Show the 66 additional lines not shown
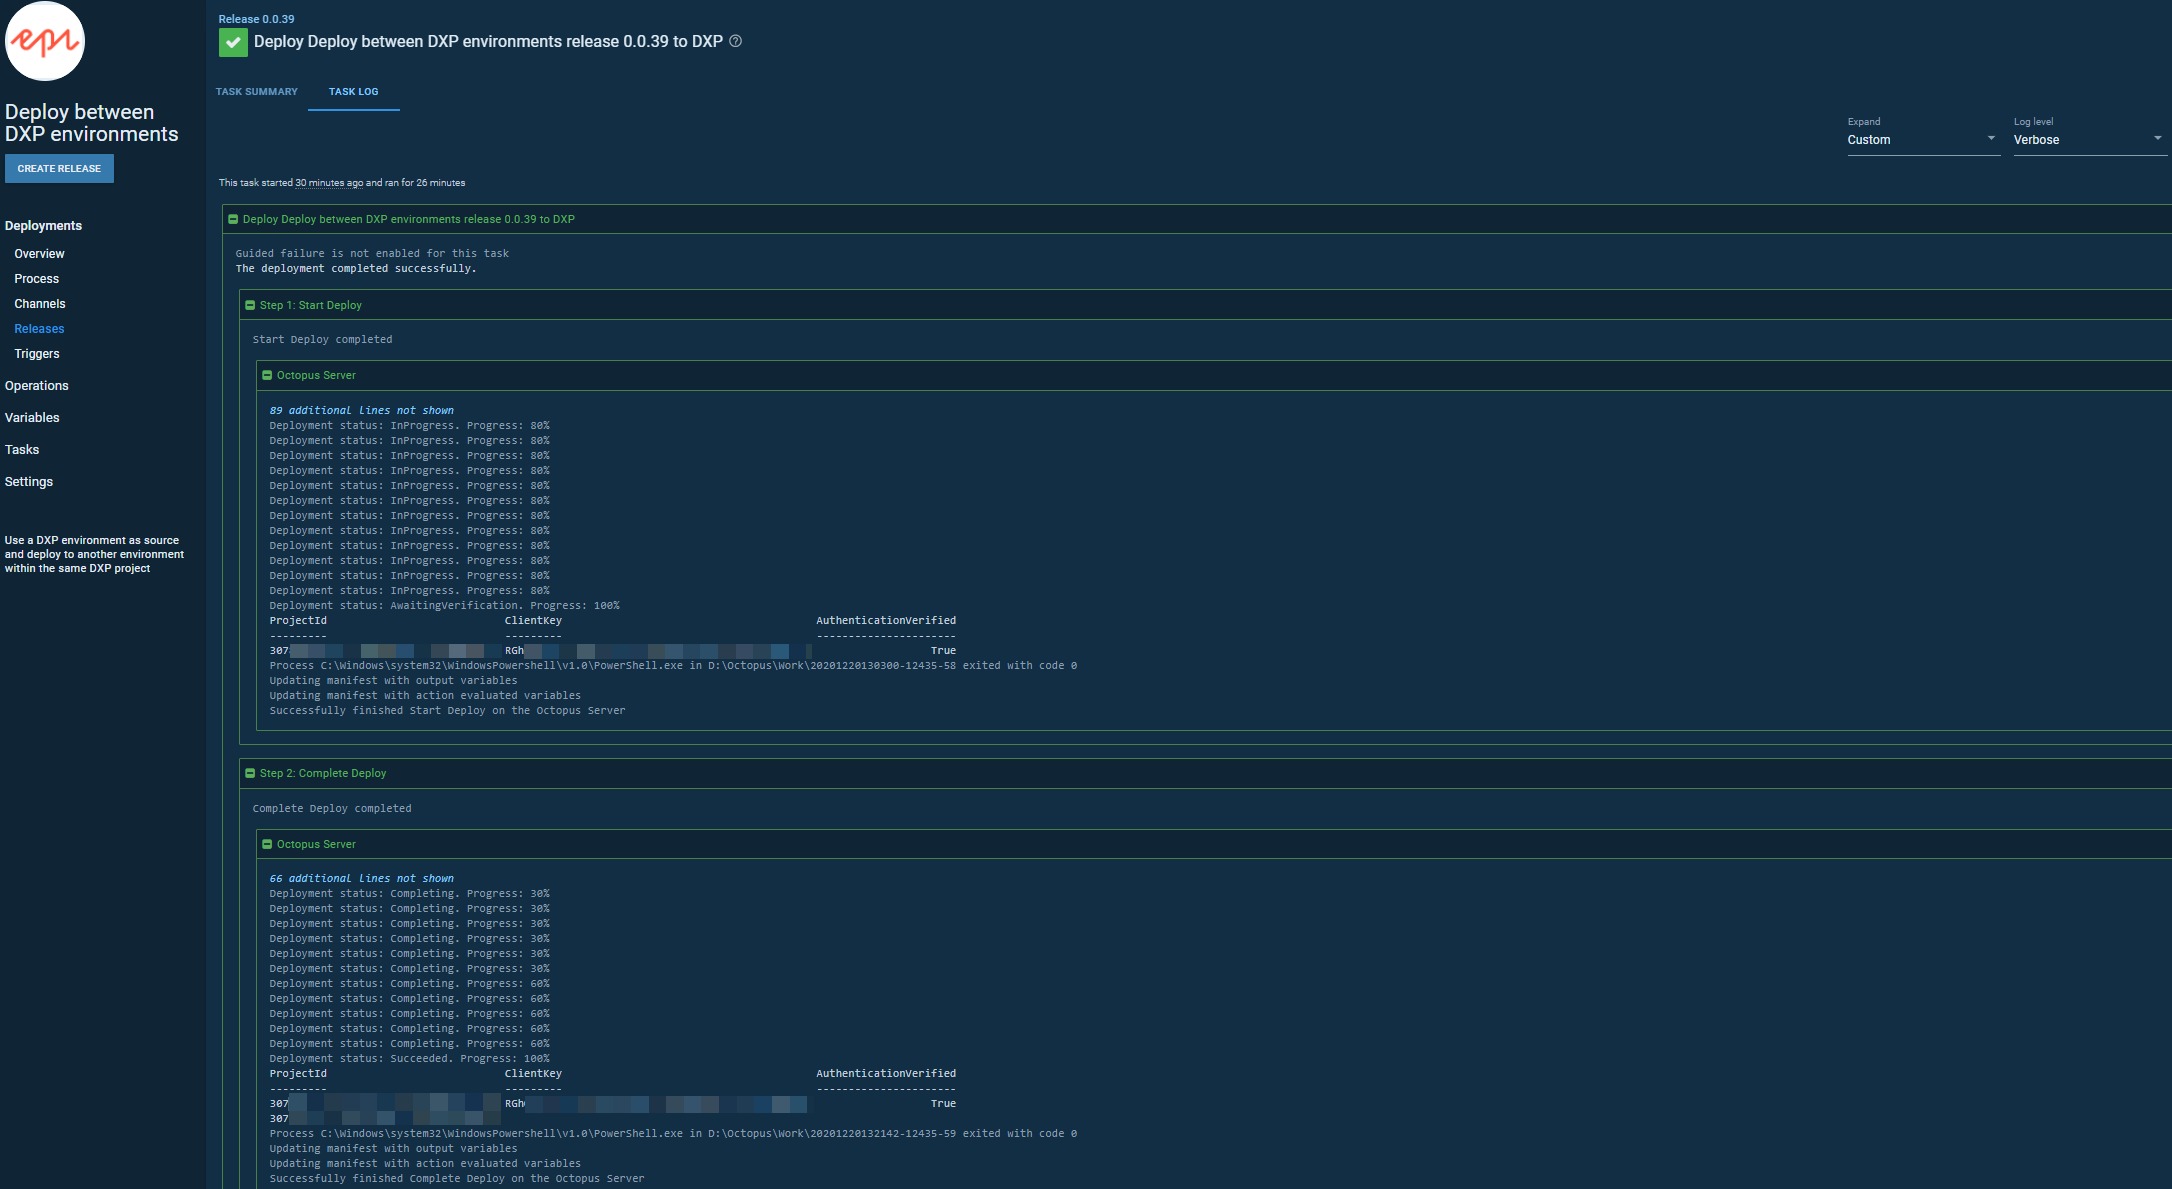Viewport: 2172px width, 1189px height. (361, 878)
